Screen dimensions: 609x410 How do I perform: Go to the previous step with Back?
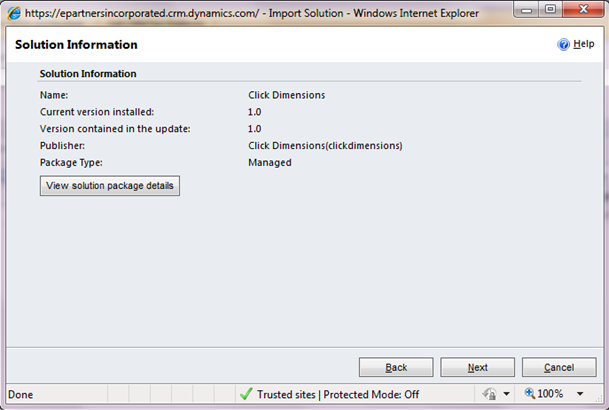pos(396,367)
